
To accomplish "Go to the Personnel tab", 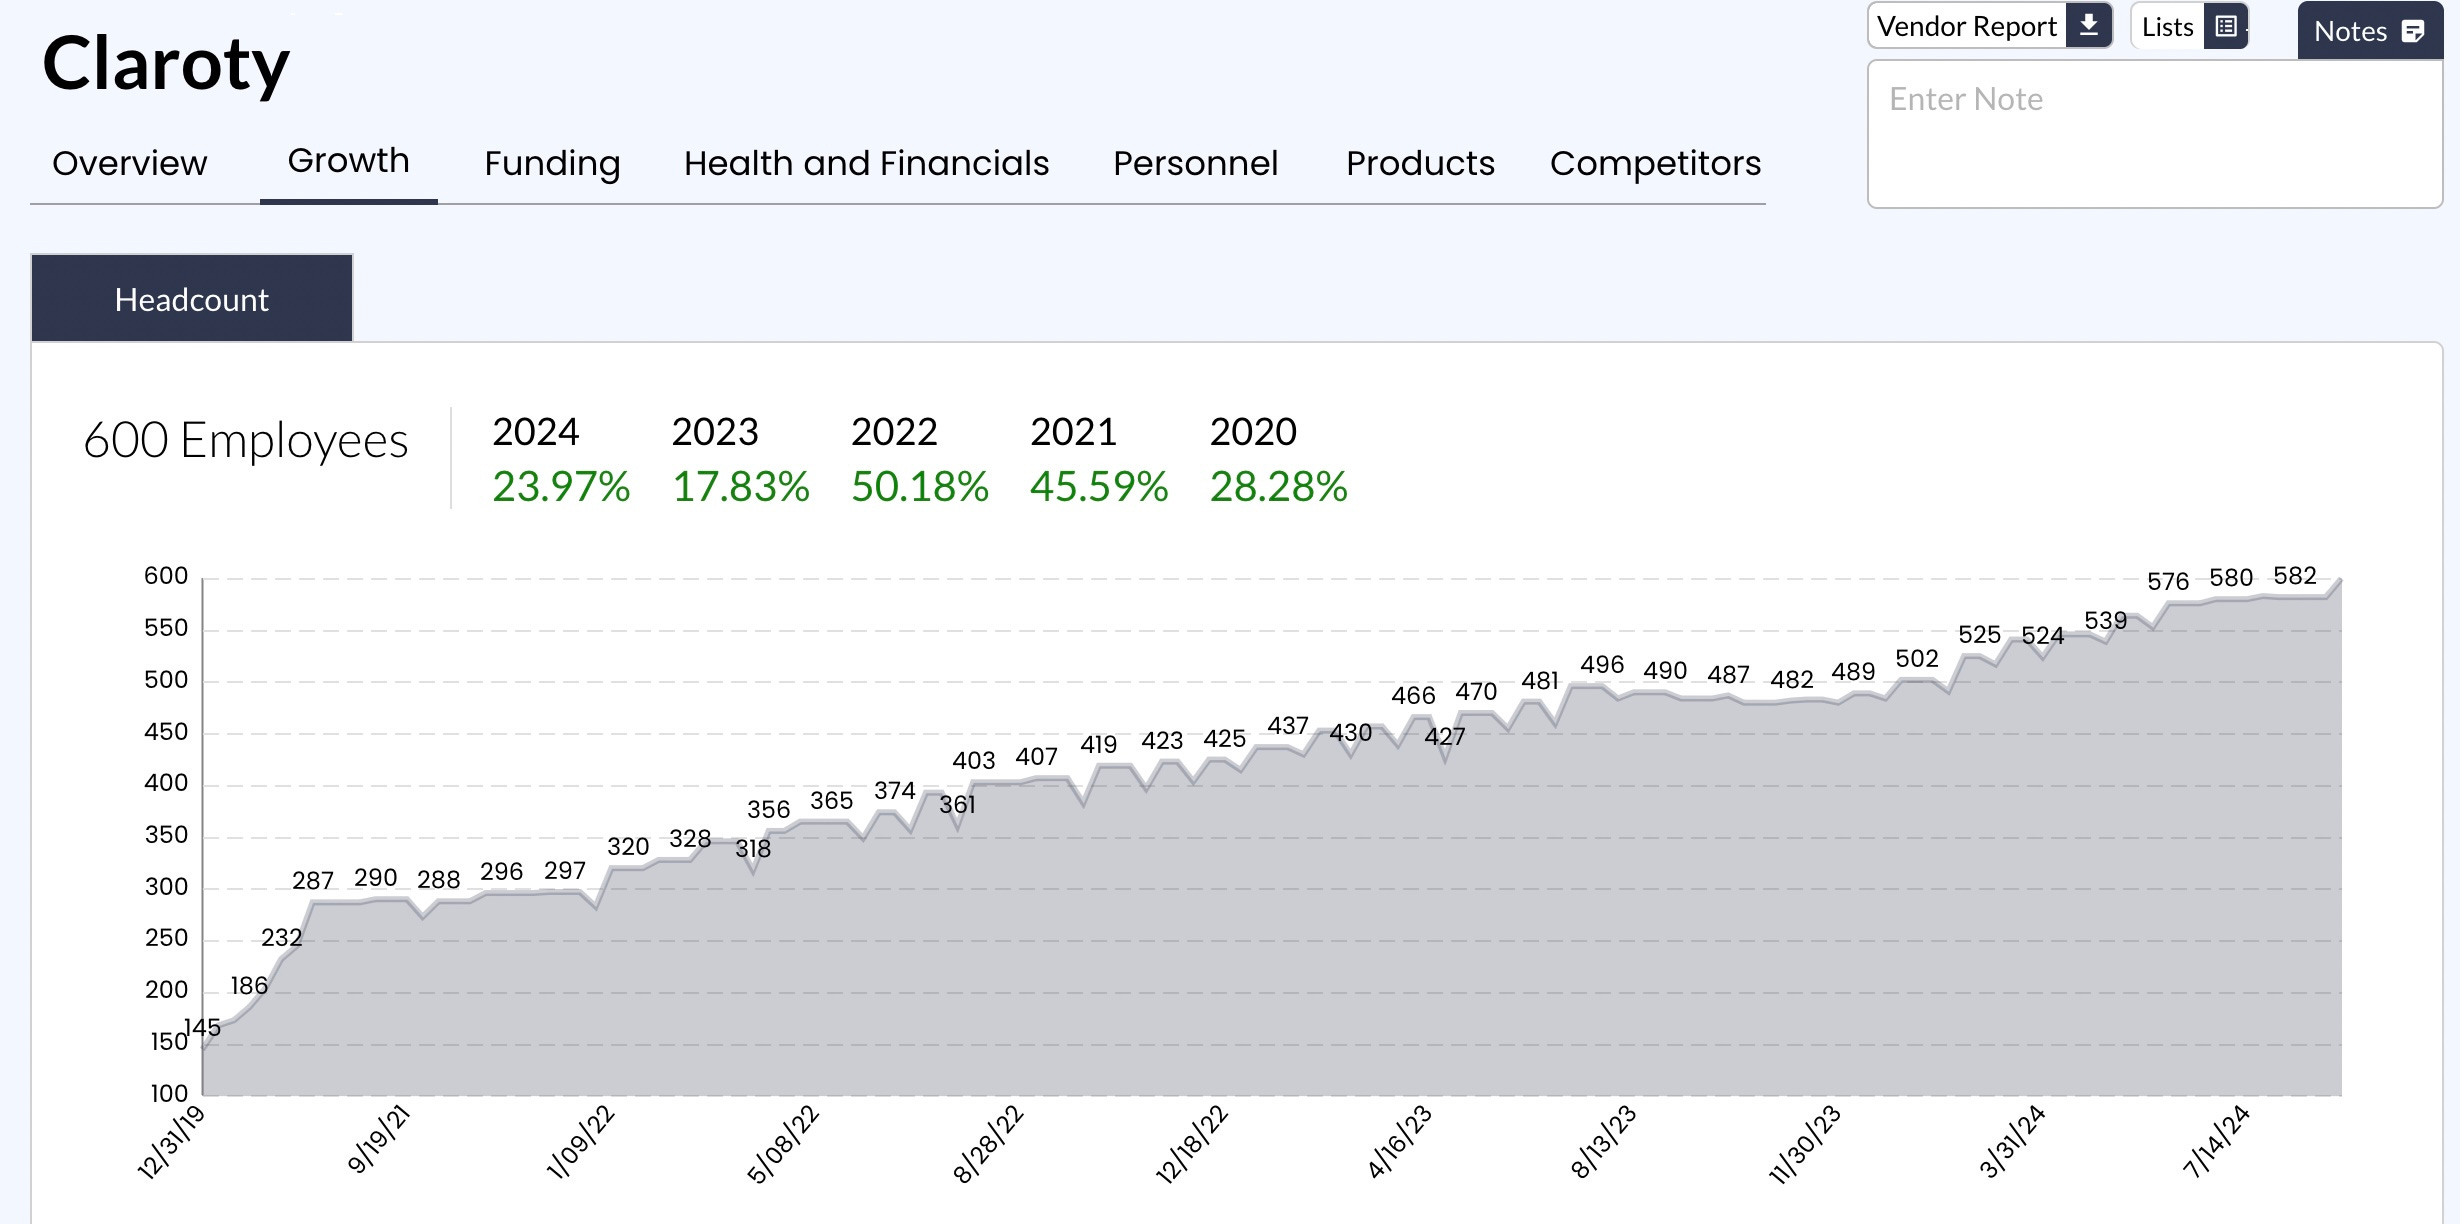I will [x=1195, y=163].
